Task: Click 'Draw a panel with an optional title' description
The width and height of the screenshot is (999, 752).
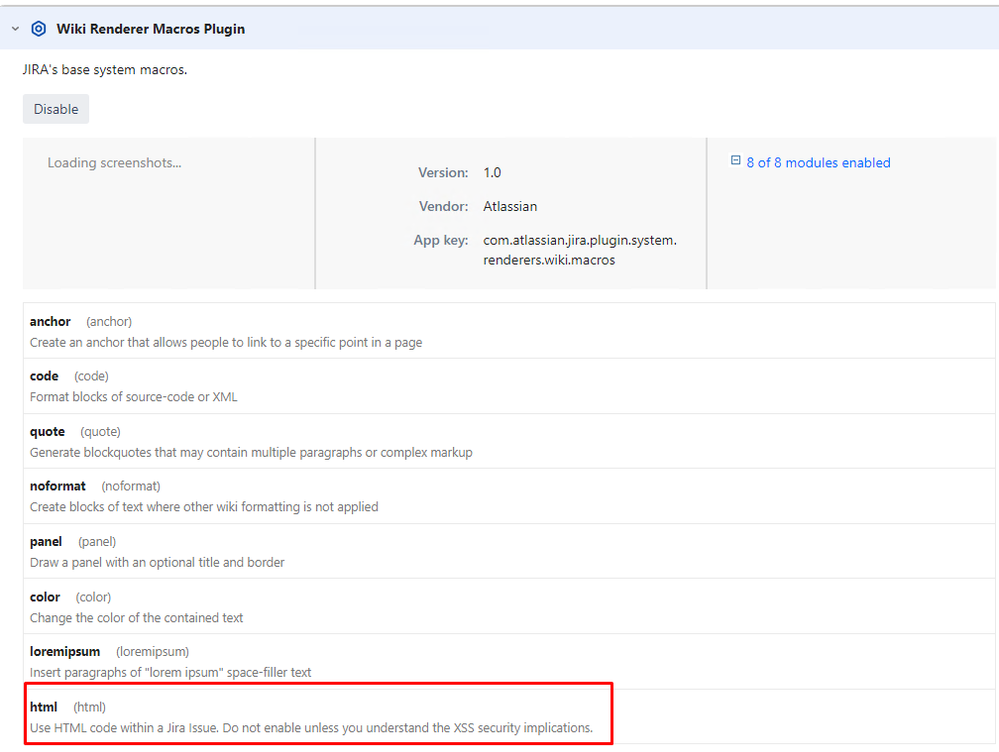Action: (157, 563)
